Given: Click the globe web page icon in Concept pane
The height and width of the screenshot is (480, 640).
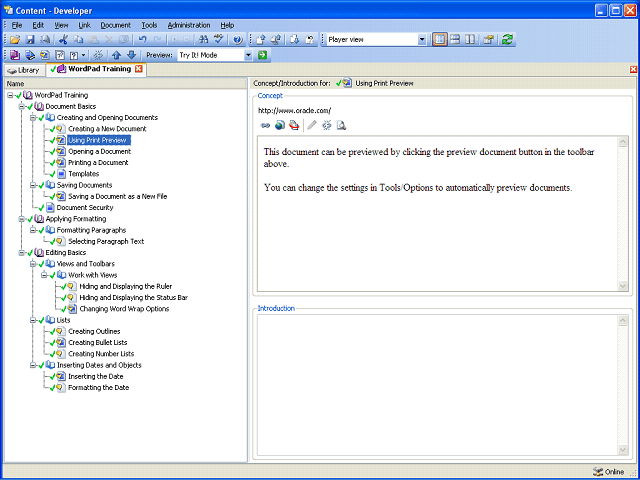Looking at the screenshot, I should (x=280, y=125).
